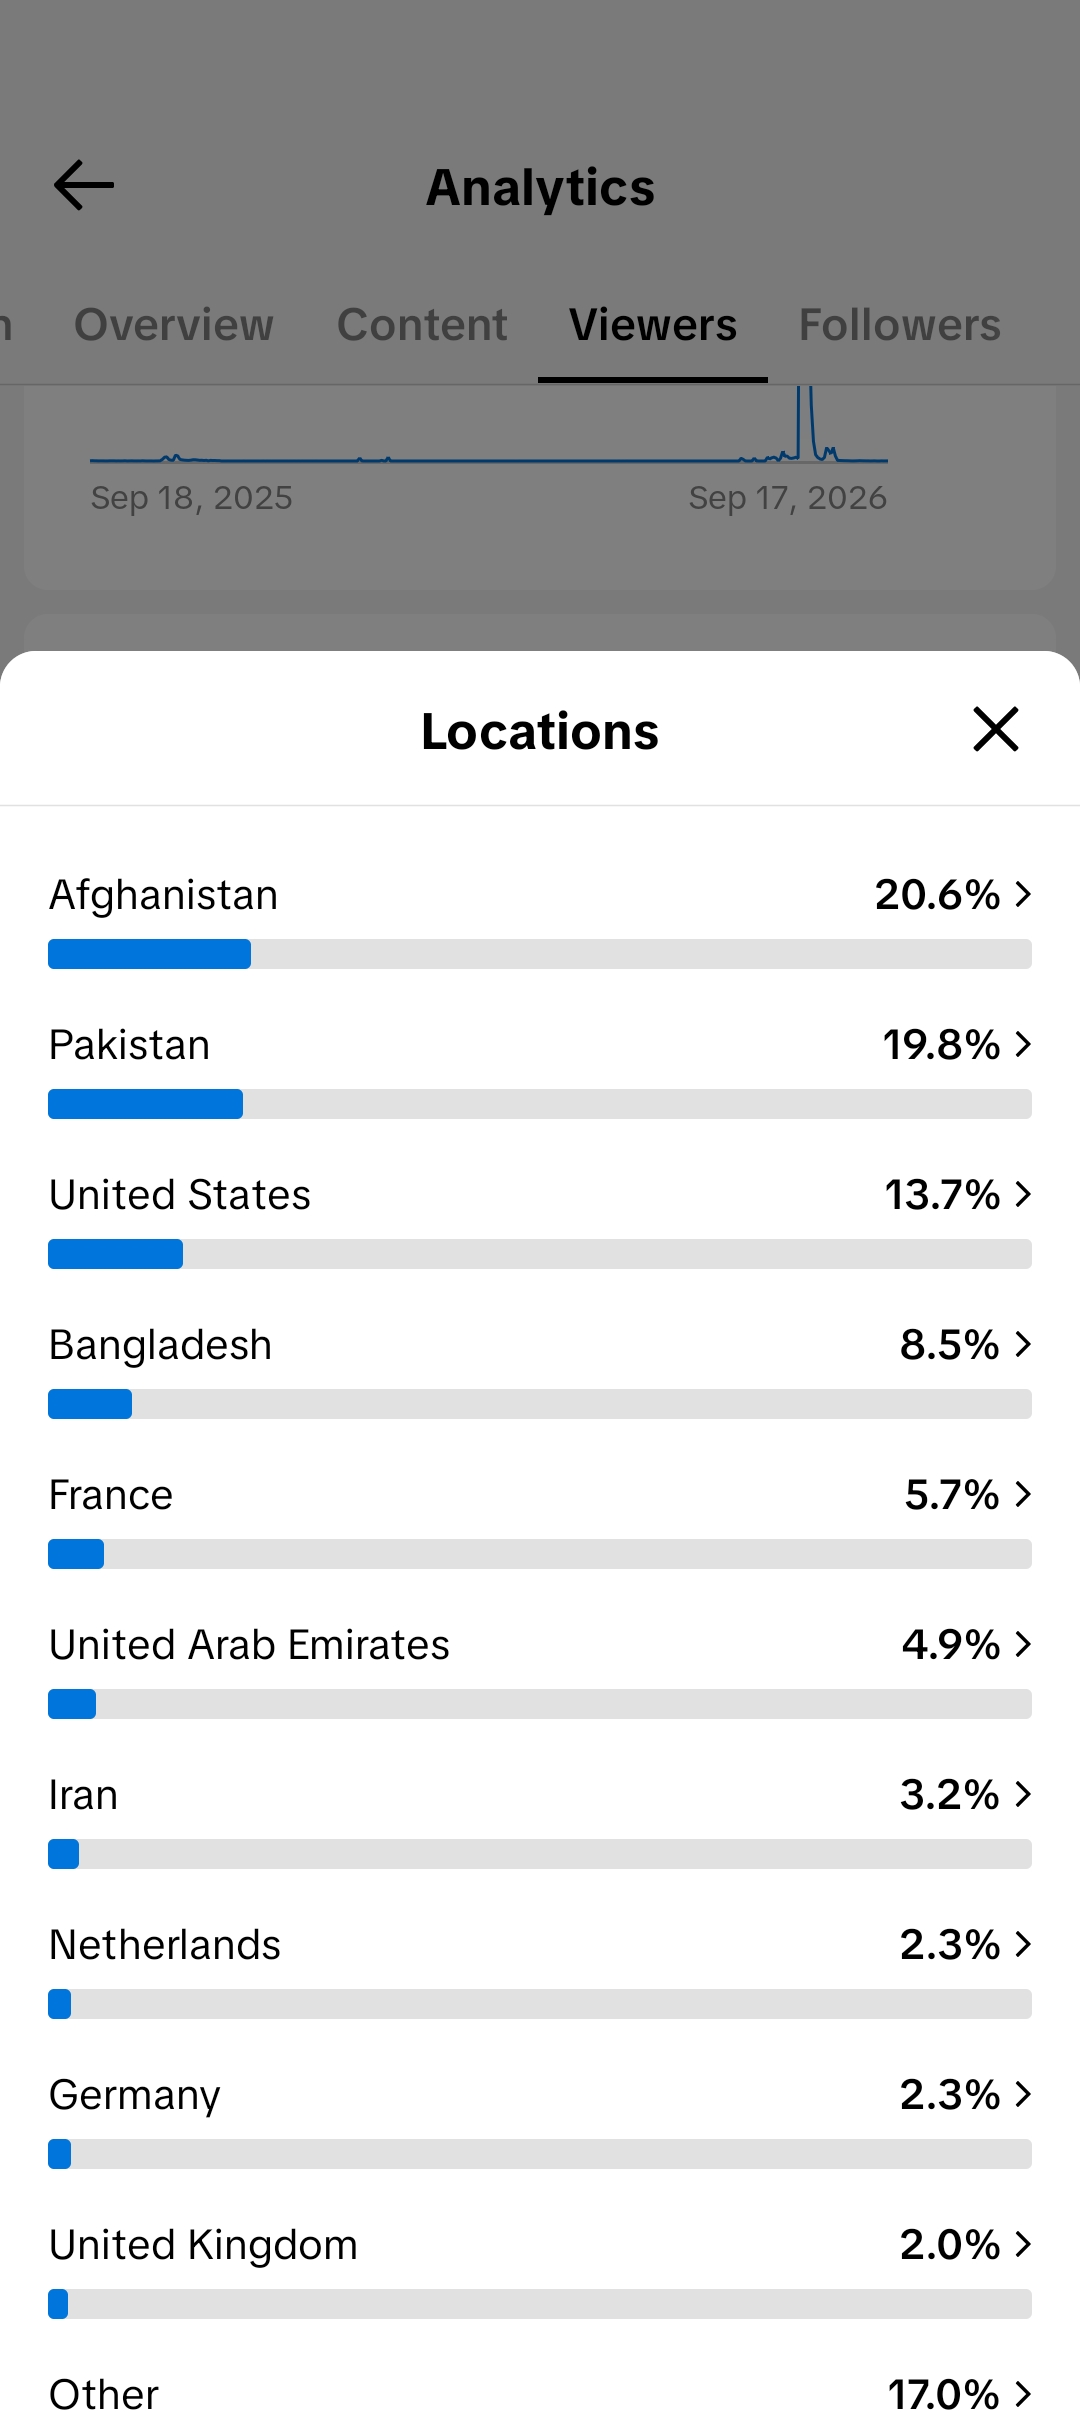Open Other 17.0% chevron
This screenshot has width=1080, height=2412.
1023,2394
